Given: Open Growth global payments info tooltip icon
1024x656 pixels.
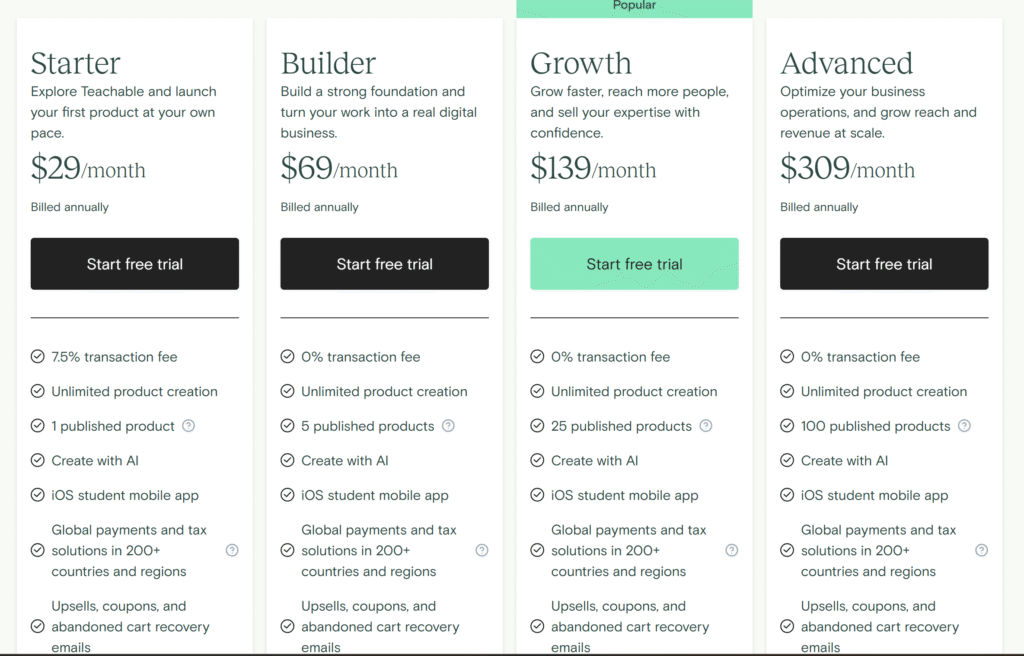Looking at the screenshot, I should coord(731,550).
